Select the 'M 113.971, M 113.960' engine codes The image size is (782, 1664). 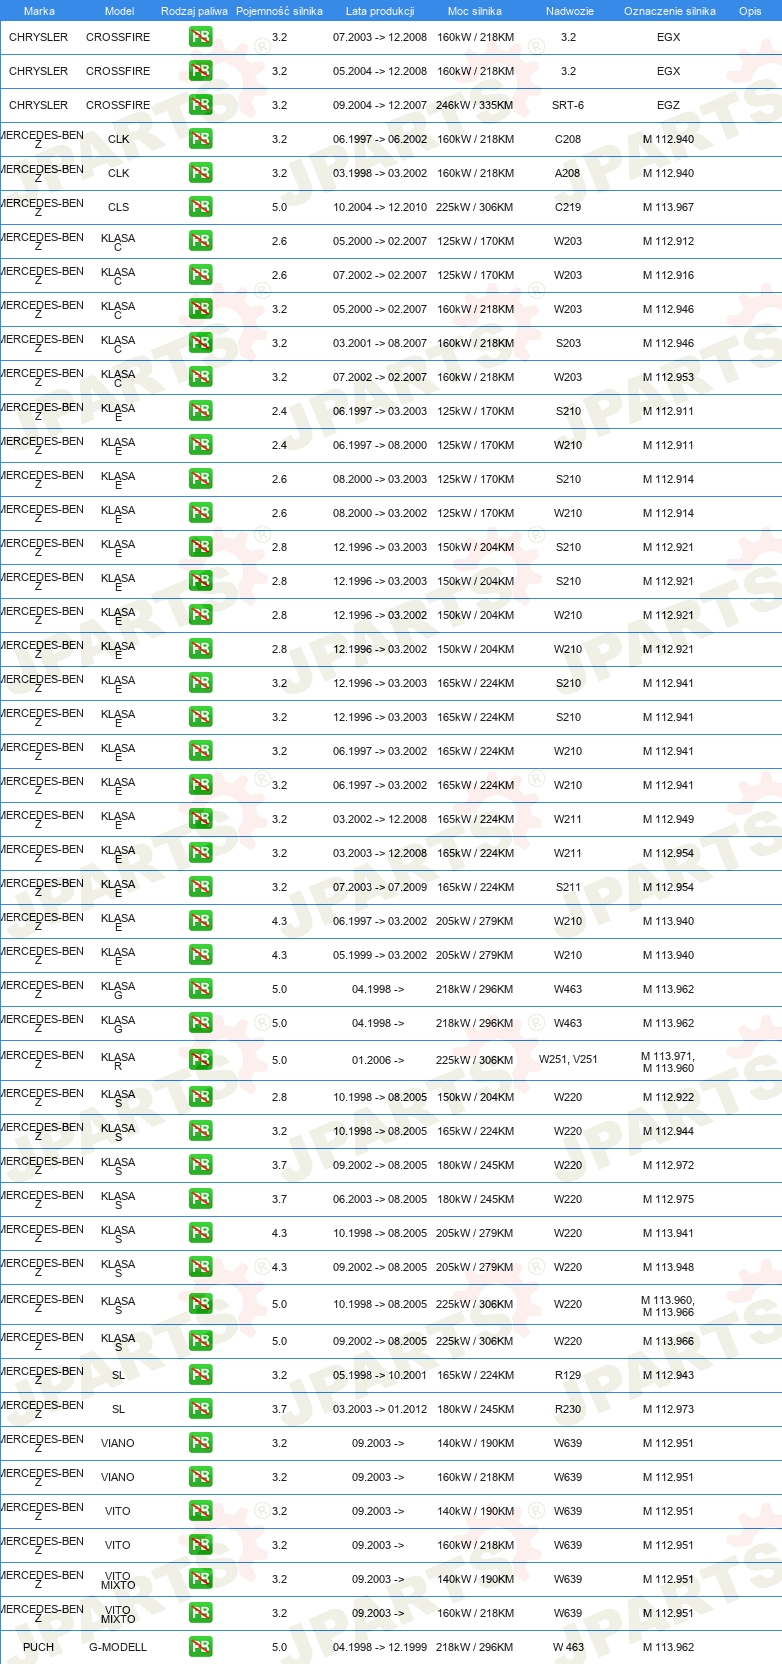(668, 1062)
